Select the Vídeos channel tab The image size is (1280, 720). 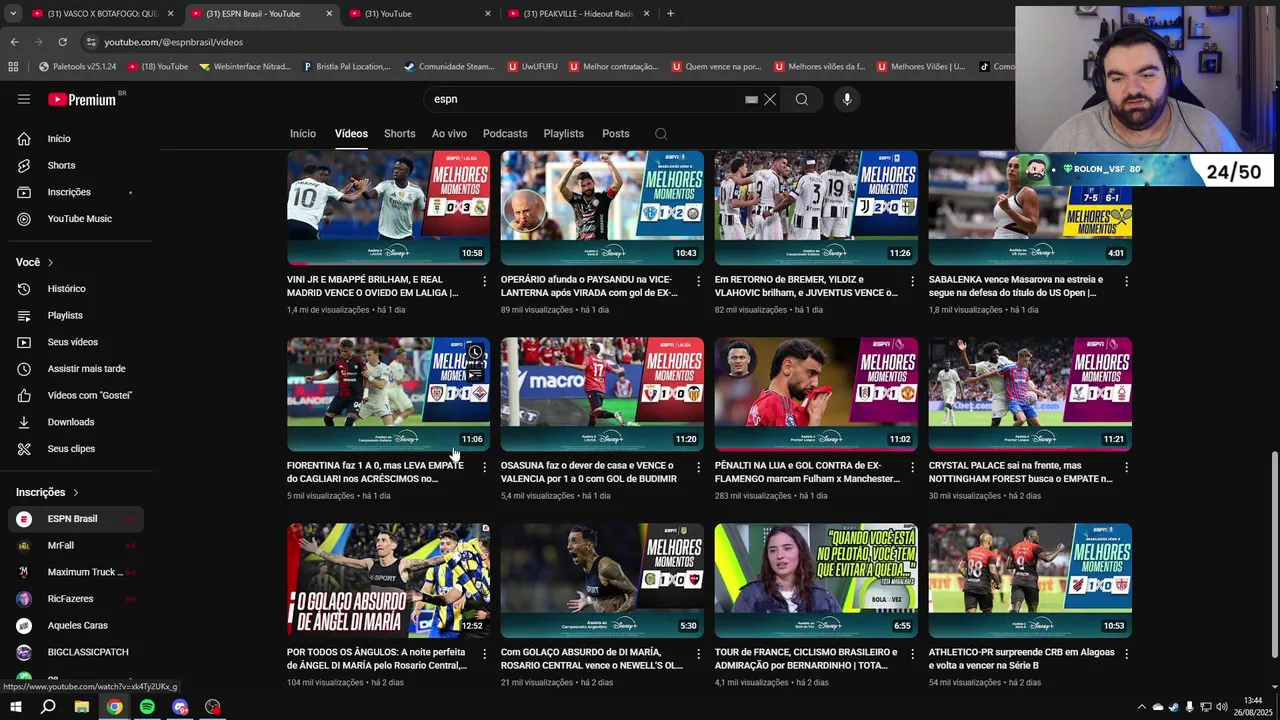point(351,134)
